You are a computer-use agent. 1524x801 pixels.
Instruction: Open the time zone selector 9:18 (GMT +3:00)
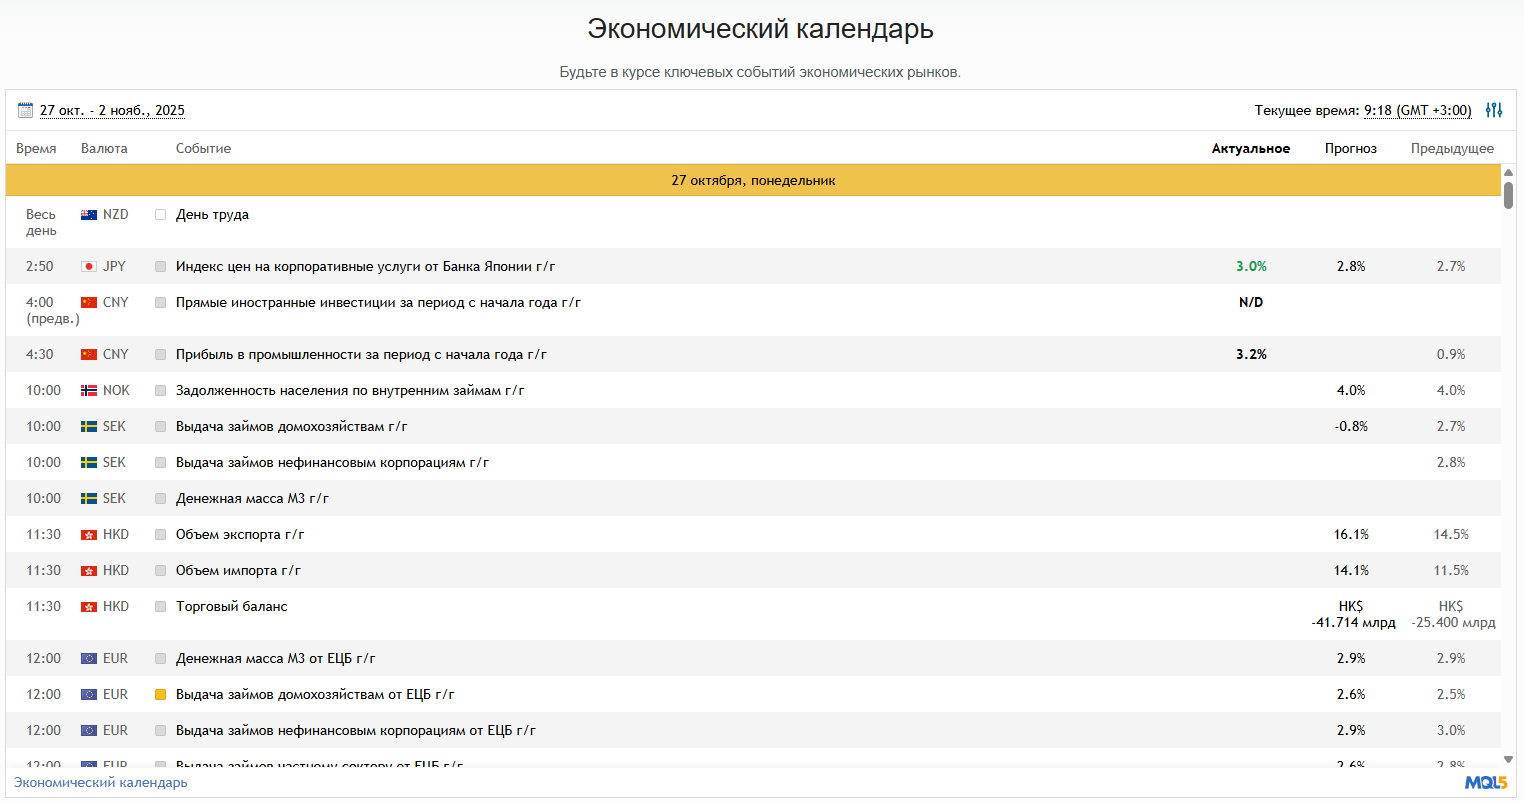[x=1417, y=111]
